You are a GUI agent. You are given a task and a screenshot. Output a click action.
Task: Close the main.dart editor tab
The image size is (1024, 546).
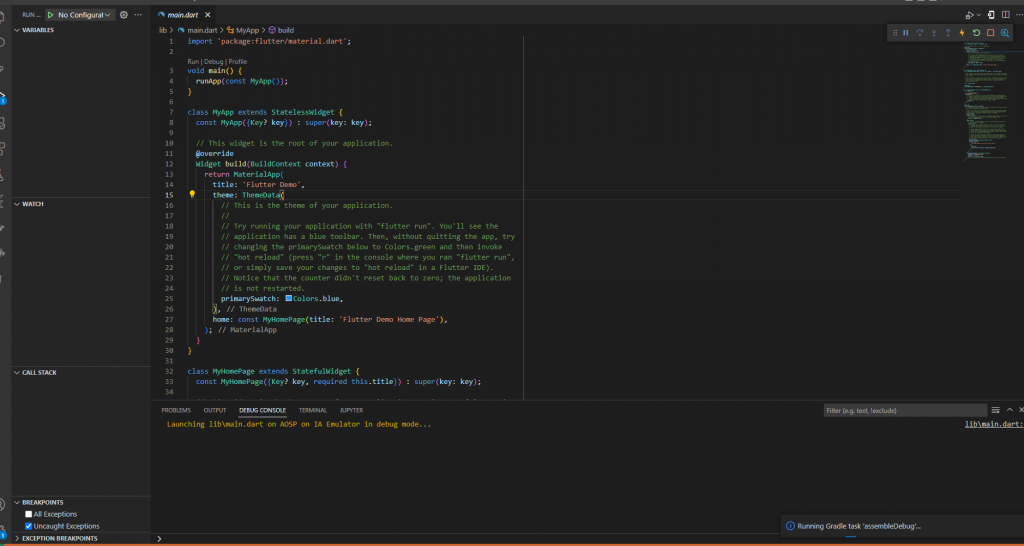206,14
